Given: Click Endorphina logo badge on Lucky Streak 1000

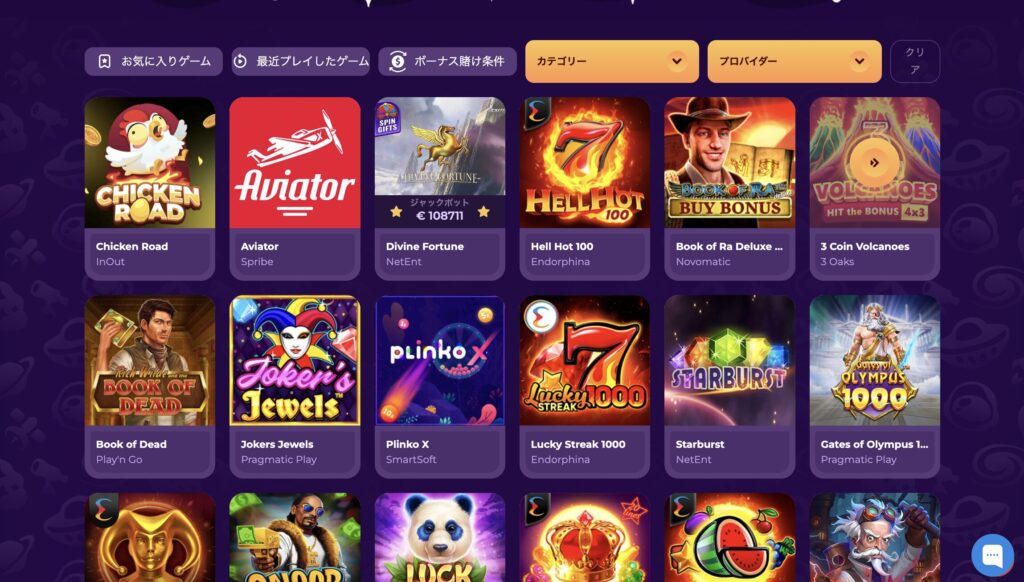Looking at the screenshot, I should [x=540, y=316].
